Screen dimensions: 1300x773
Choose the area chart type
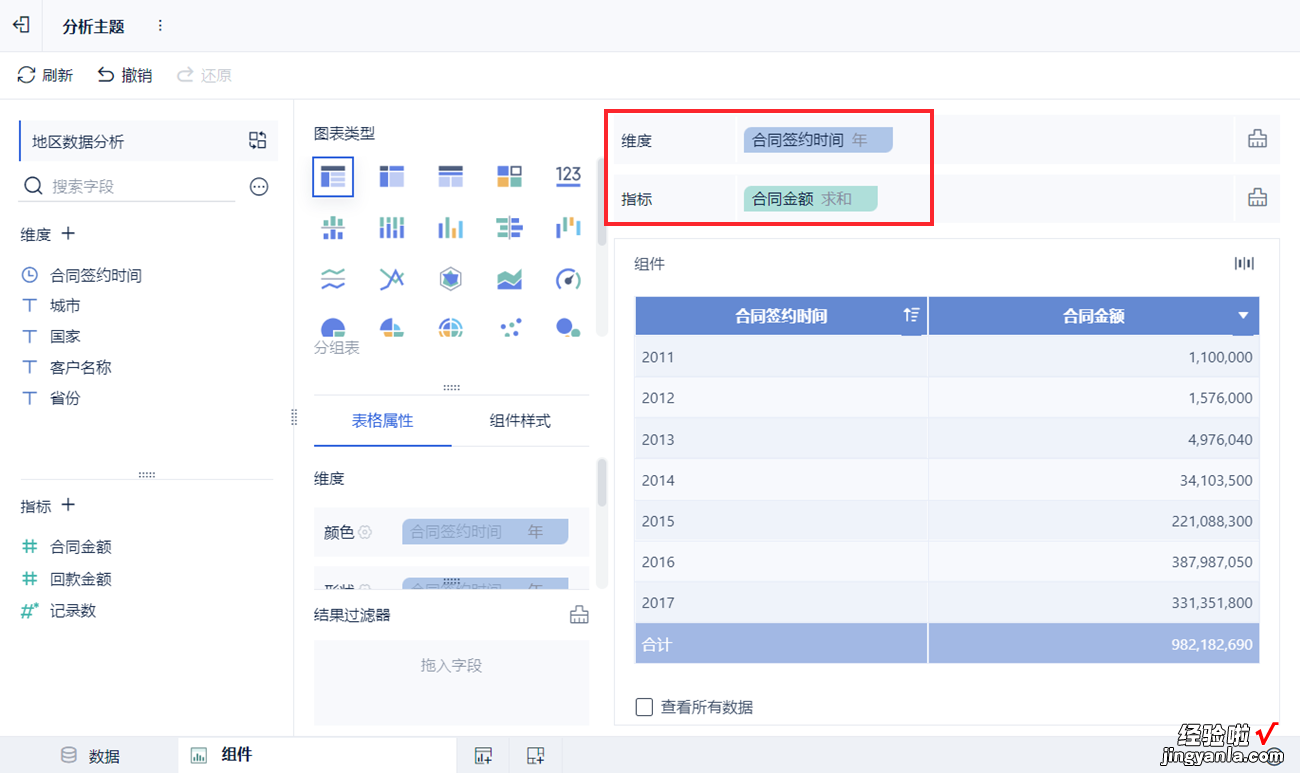509,279
